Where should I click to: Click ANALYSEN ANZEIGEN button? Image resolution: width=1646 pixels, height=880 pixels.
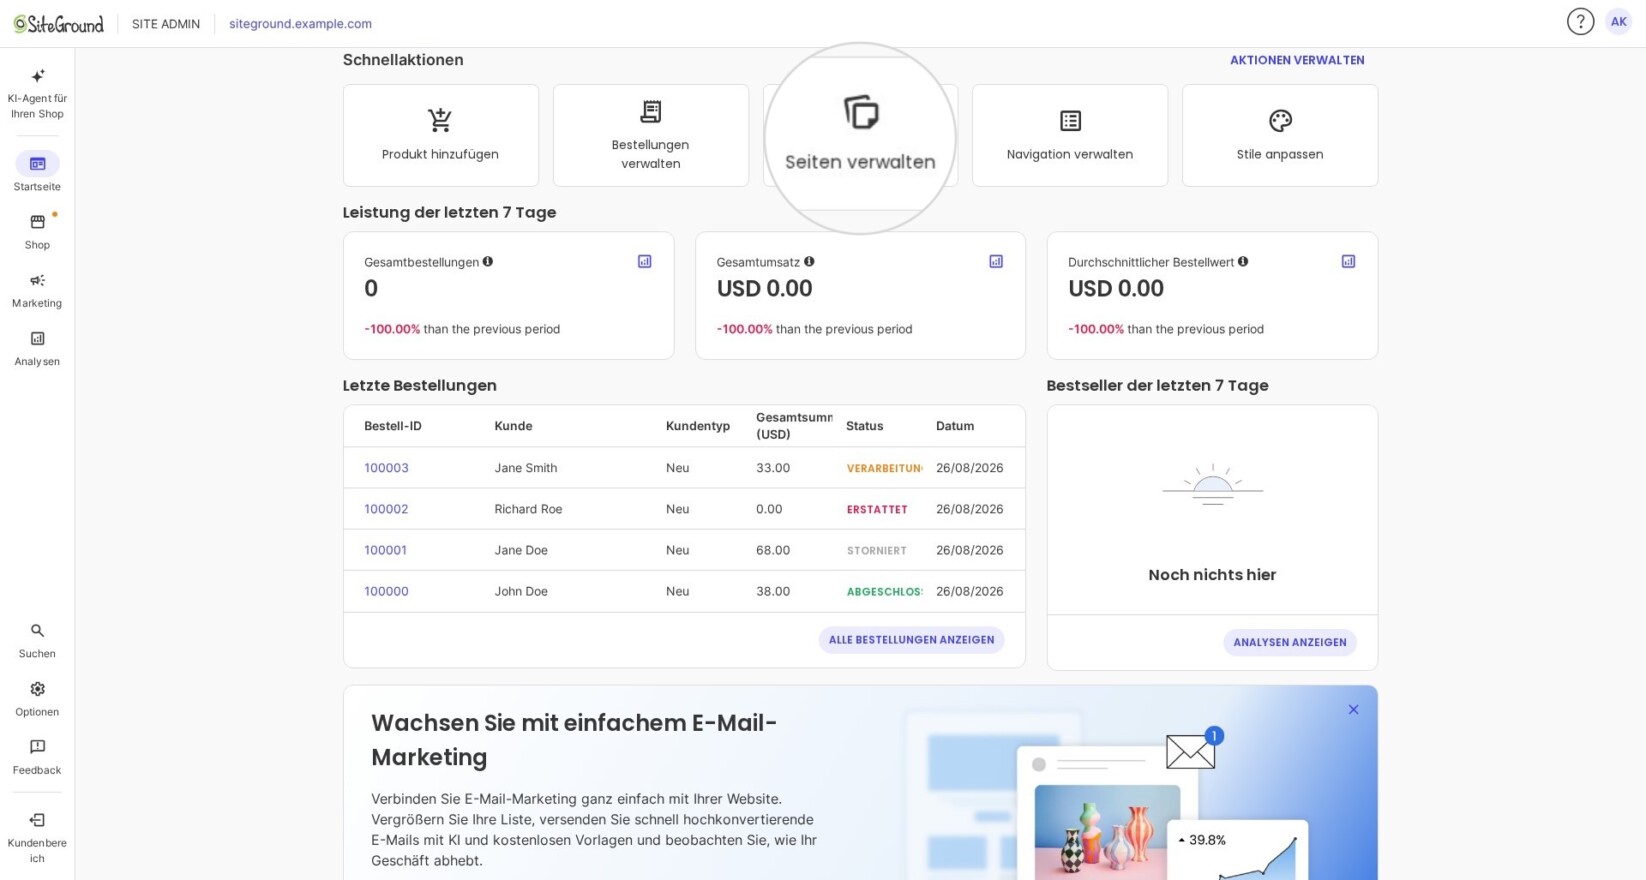point(1290,642)
